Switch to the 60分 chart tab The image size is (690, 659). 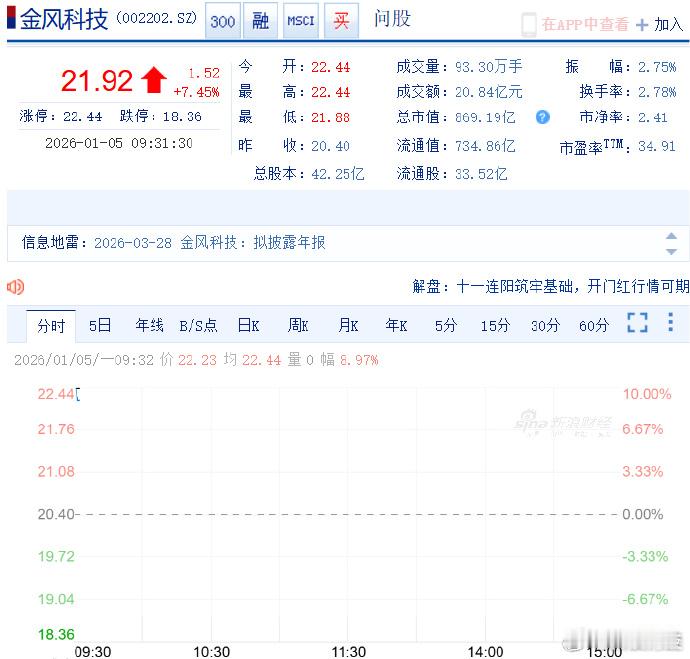(594, 326)
